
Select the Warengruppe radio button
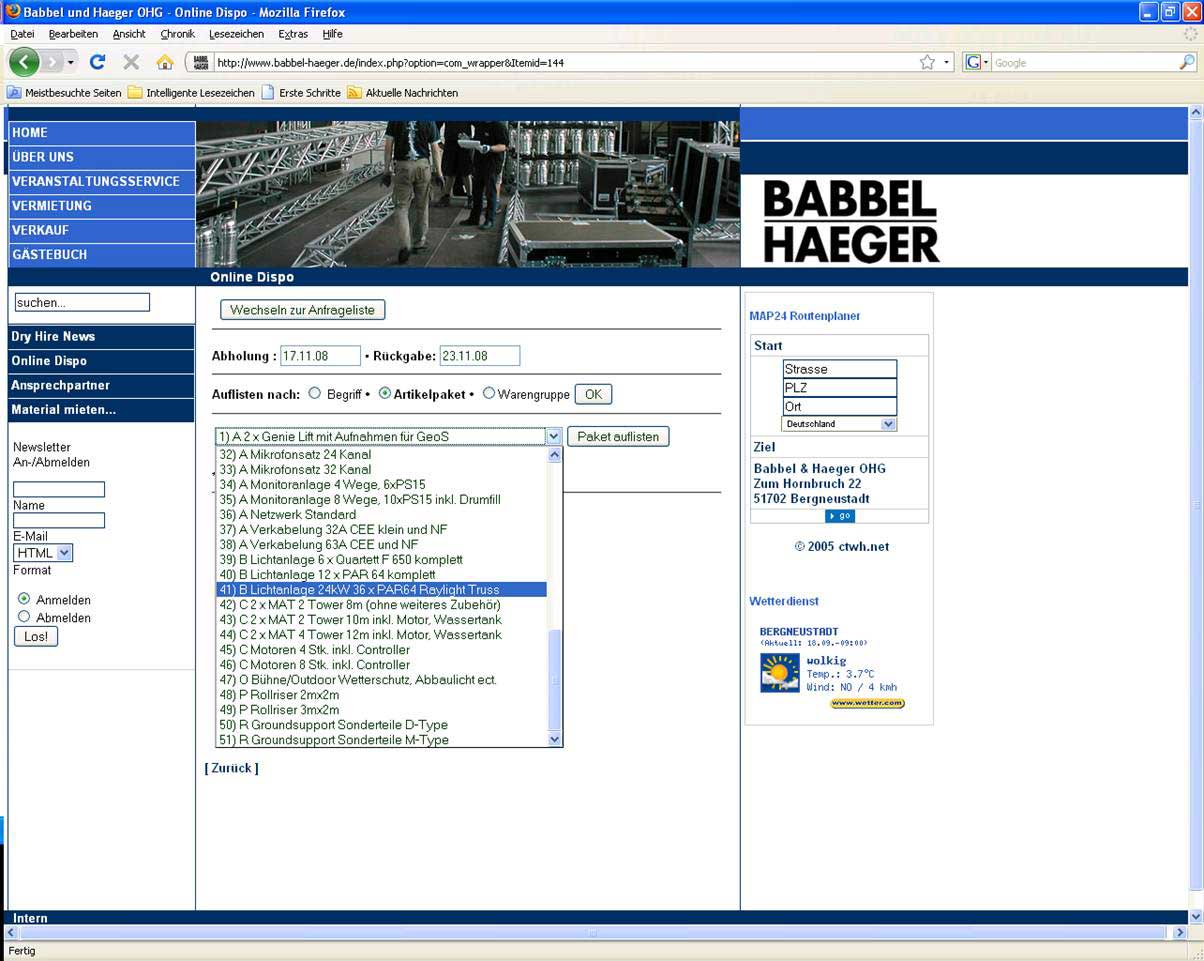click(x=489, y=393)
